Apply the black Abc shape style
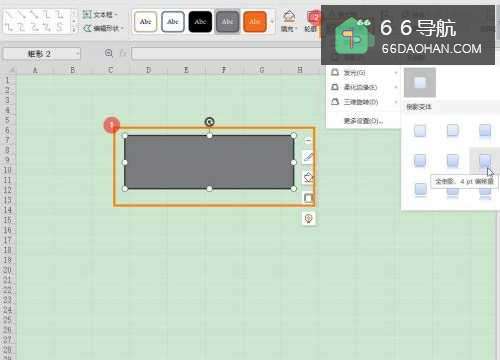Image resolution: width=500 pixels, height=360 pixels. 200,22
